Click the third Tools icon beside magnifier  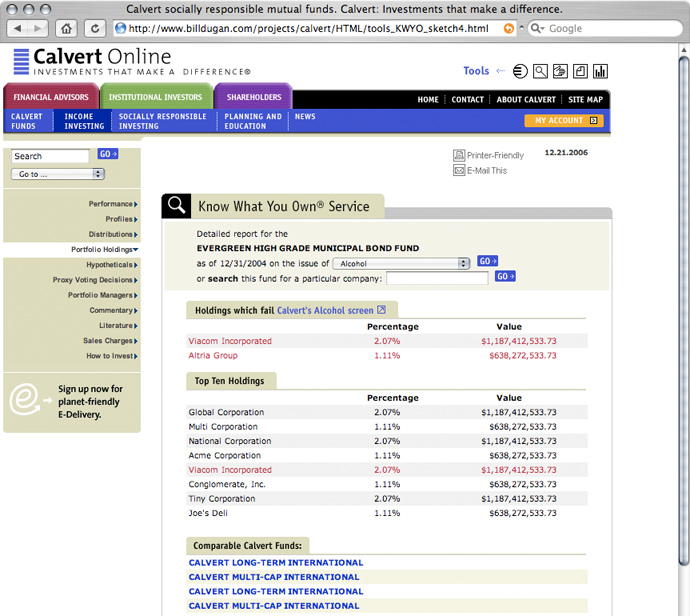point(560,71)
